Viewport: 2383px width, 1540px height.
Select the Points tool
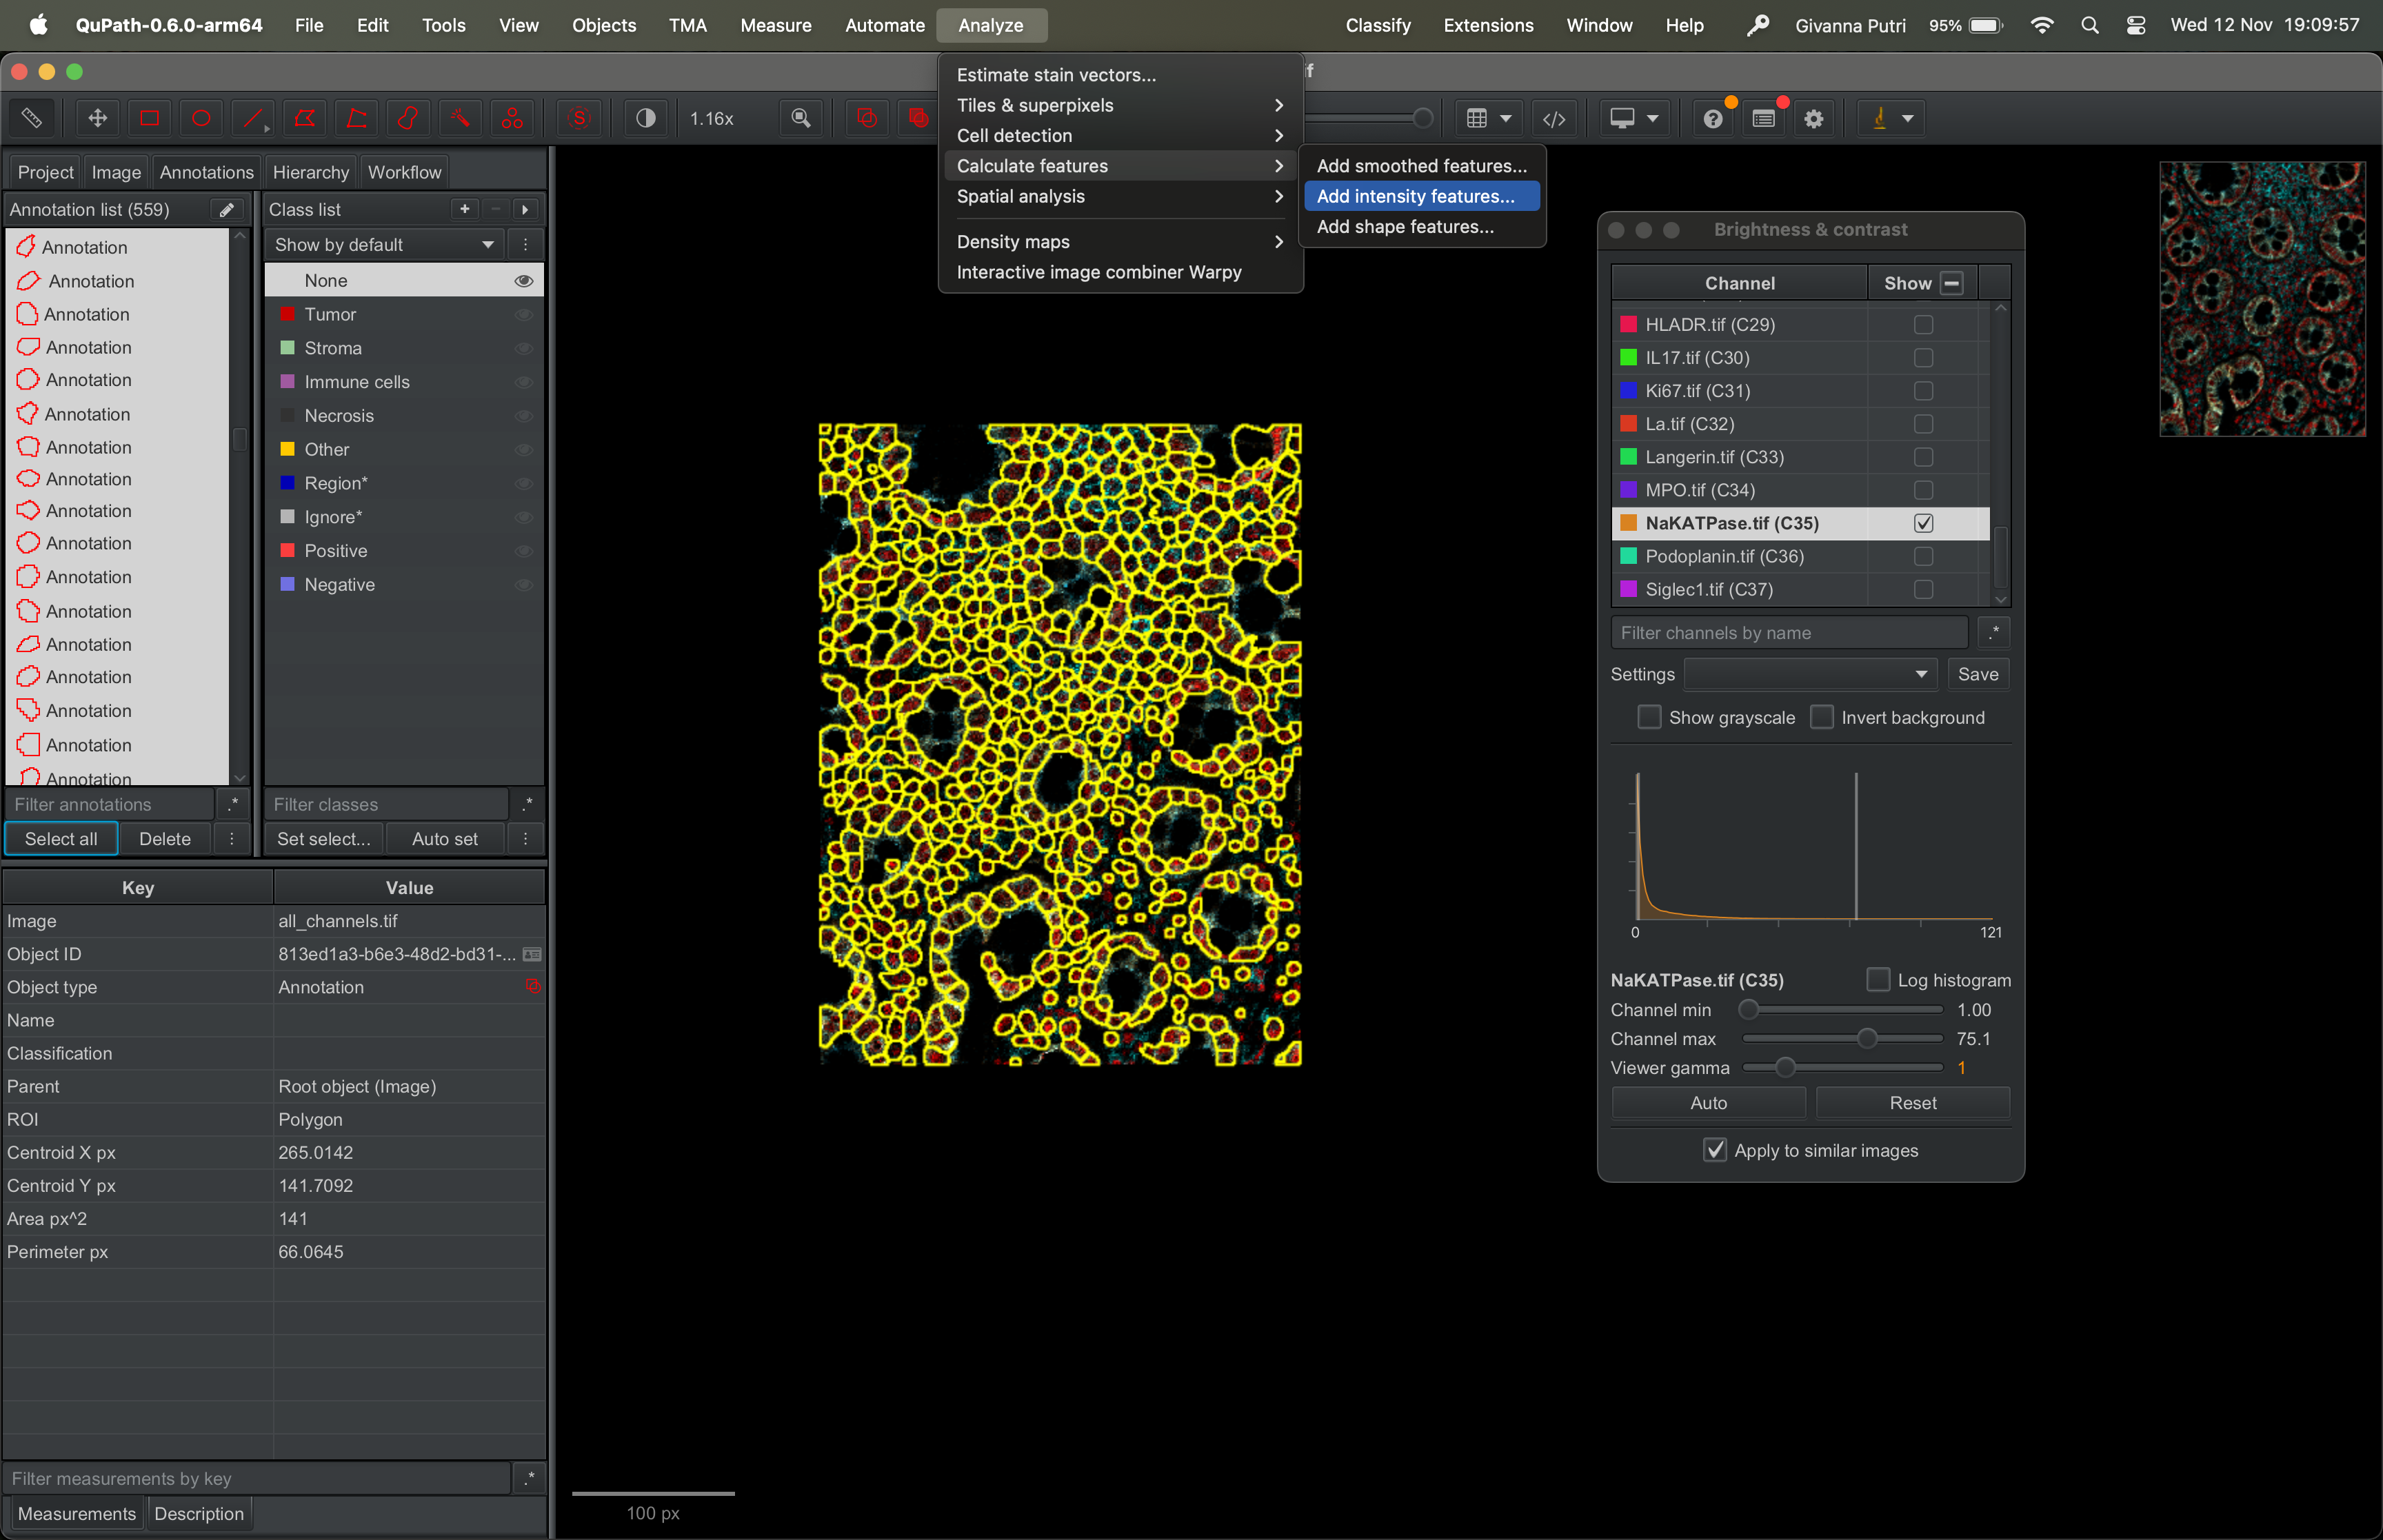pos(512,118)
